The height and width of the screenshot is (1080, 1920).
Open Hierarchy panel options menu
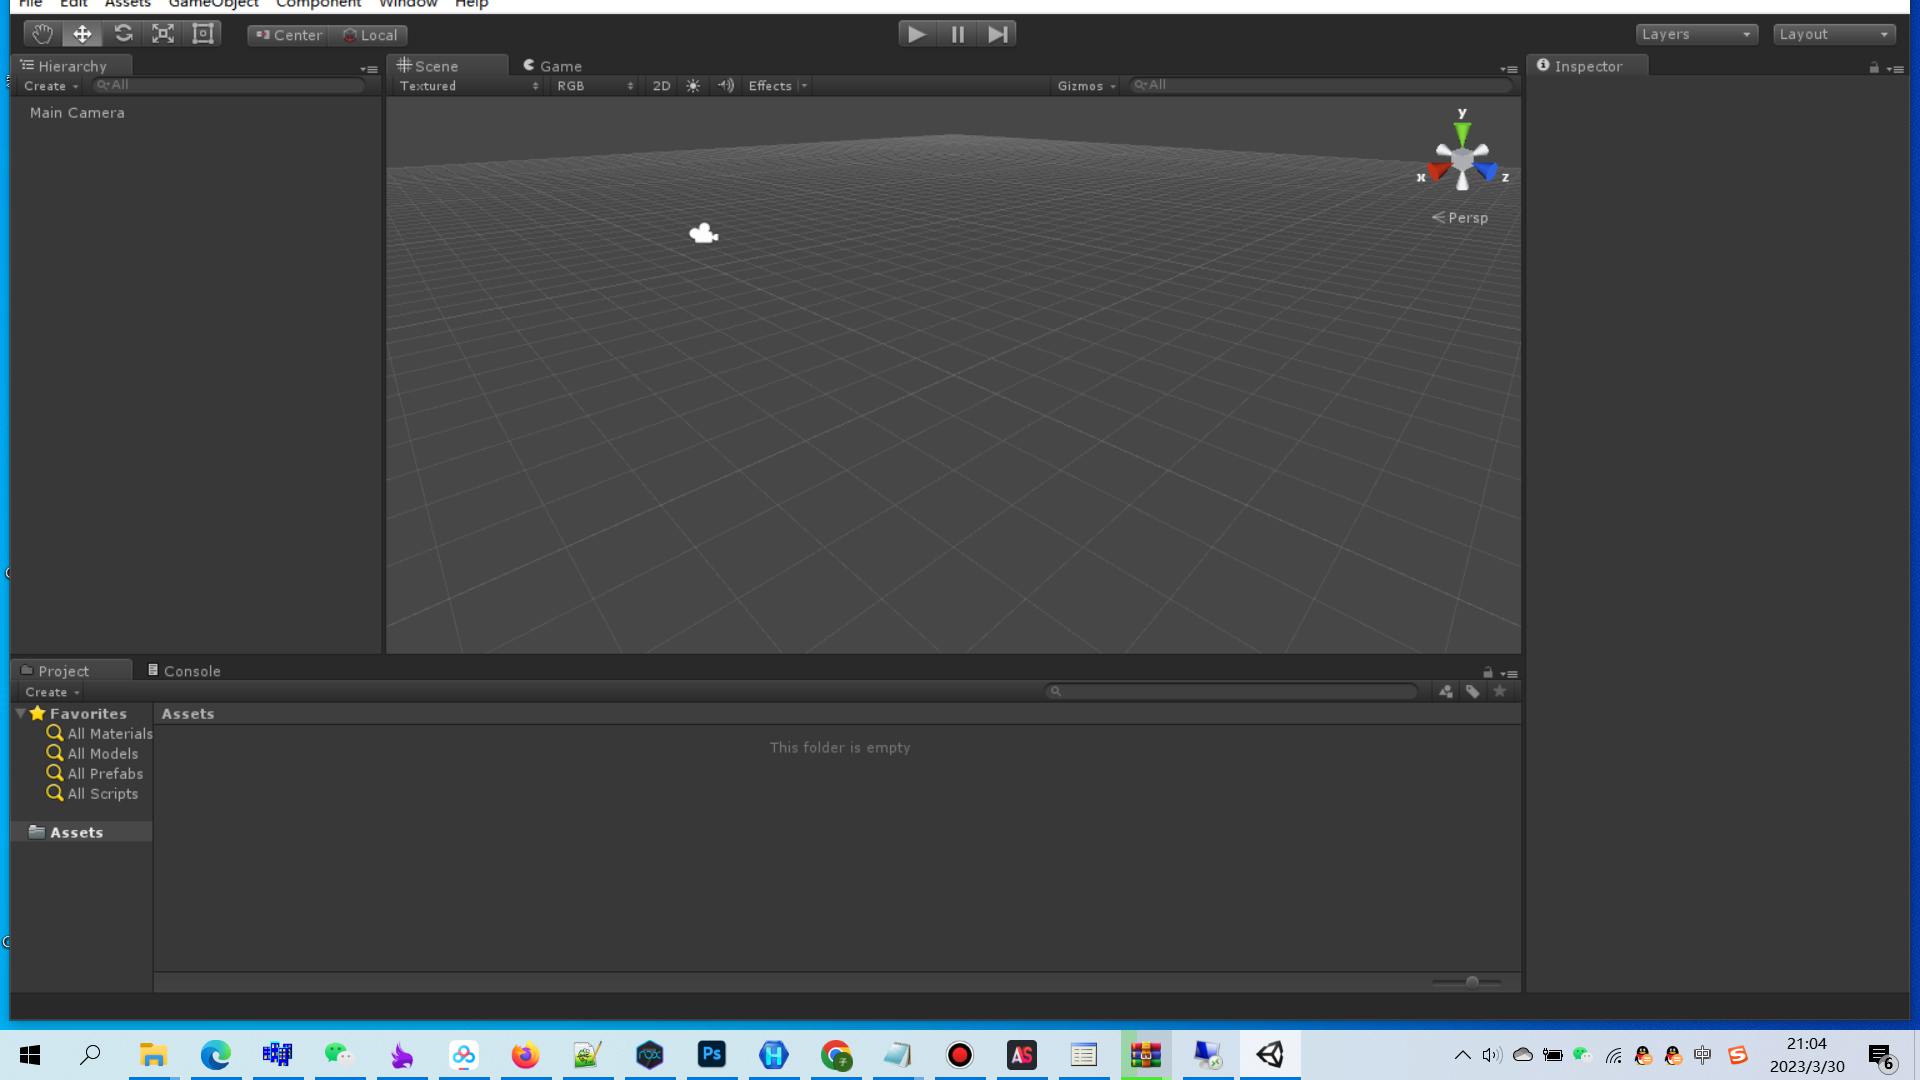[x=369, y=69]
